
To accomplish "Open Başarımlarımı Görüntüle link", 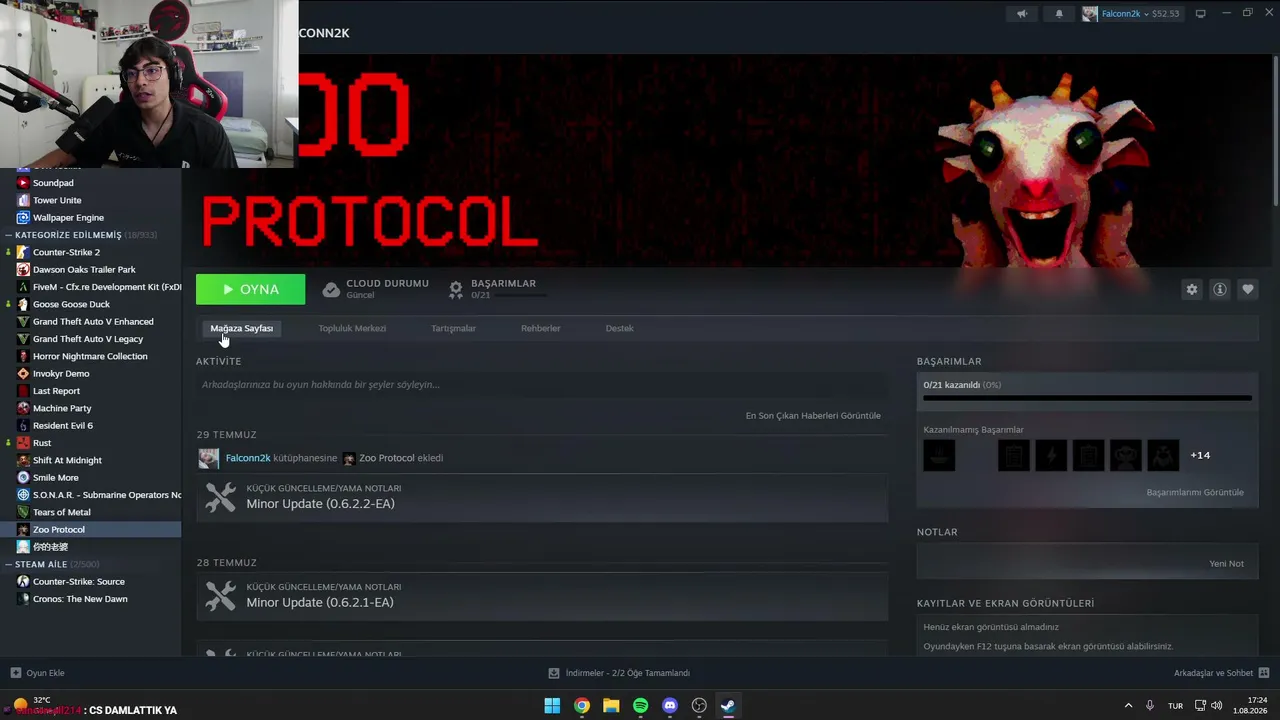I will pyautogui.click(x=1195, y=493).
